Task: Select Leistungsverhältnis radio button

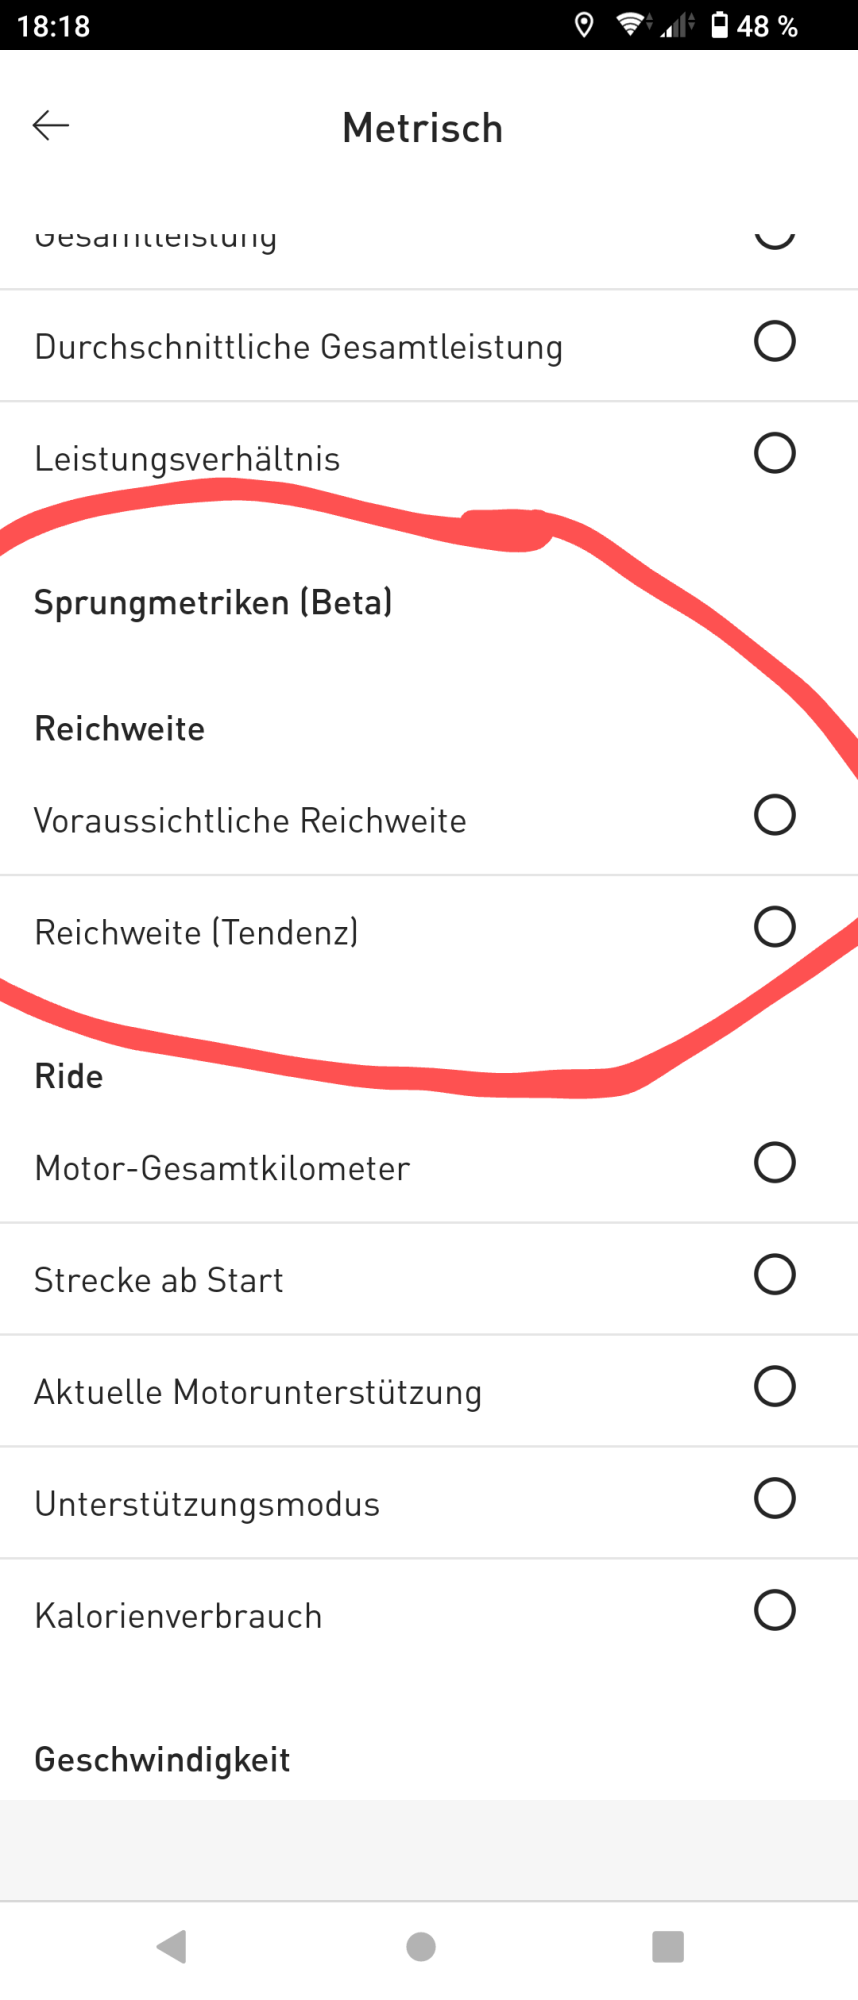Action: point(774,454)
